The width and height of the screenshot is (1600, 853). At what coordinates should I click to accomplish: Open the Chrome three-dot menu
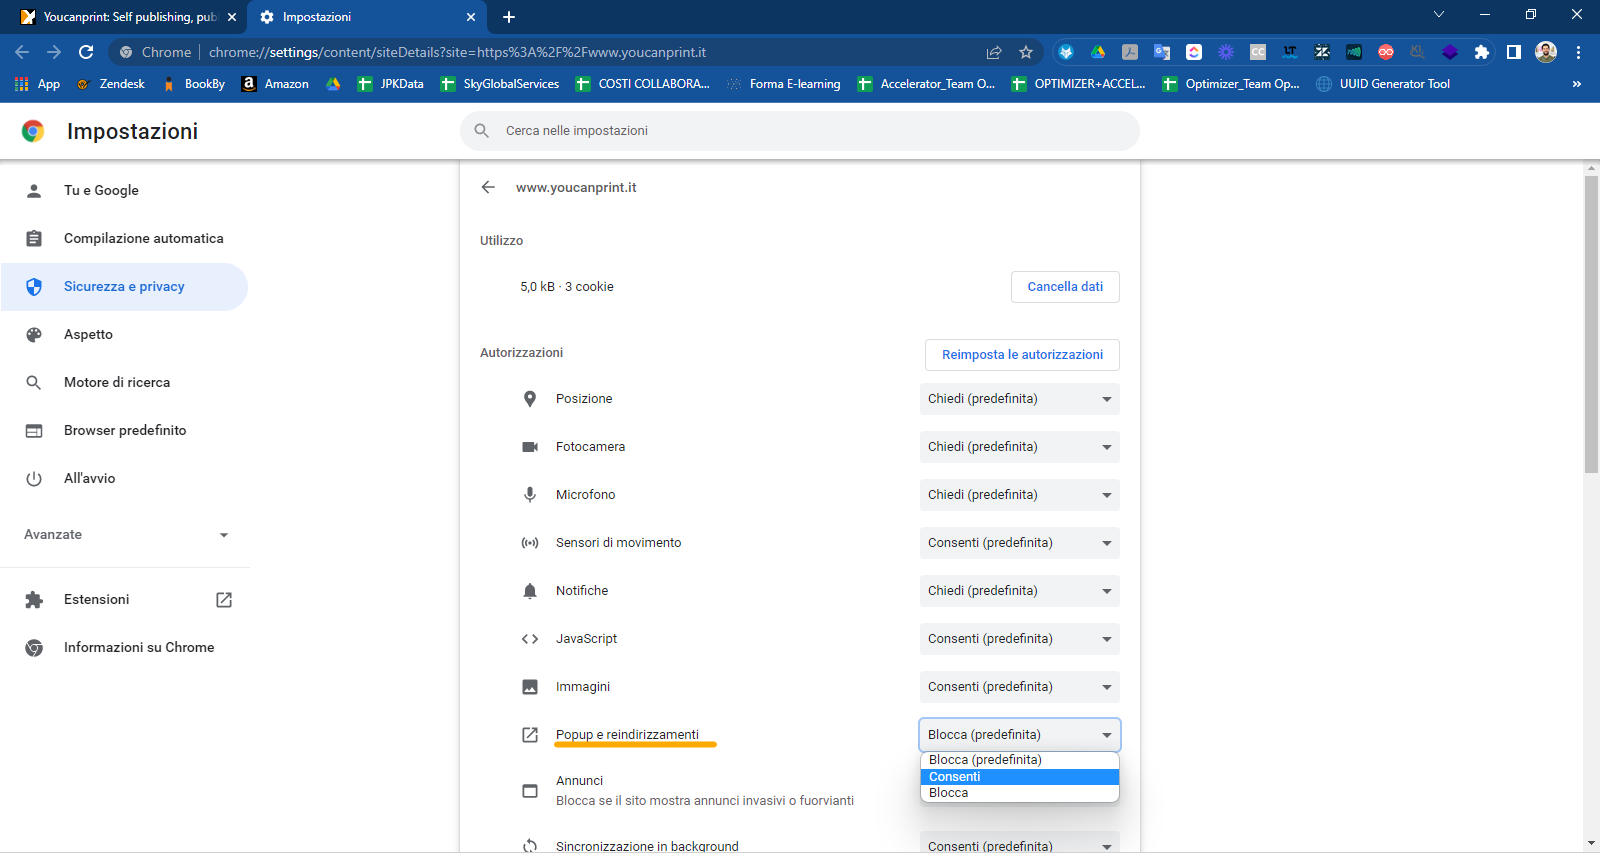tap(1578, 52)
